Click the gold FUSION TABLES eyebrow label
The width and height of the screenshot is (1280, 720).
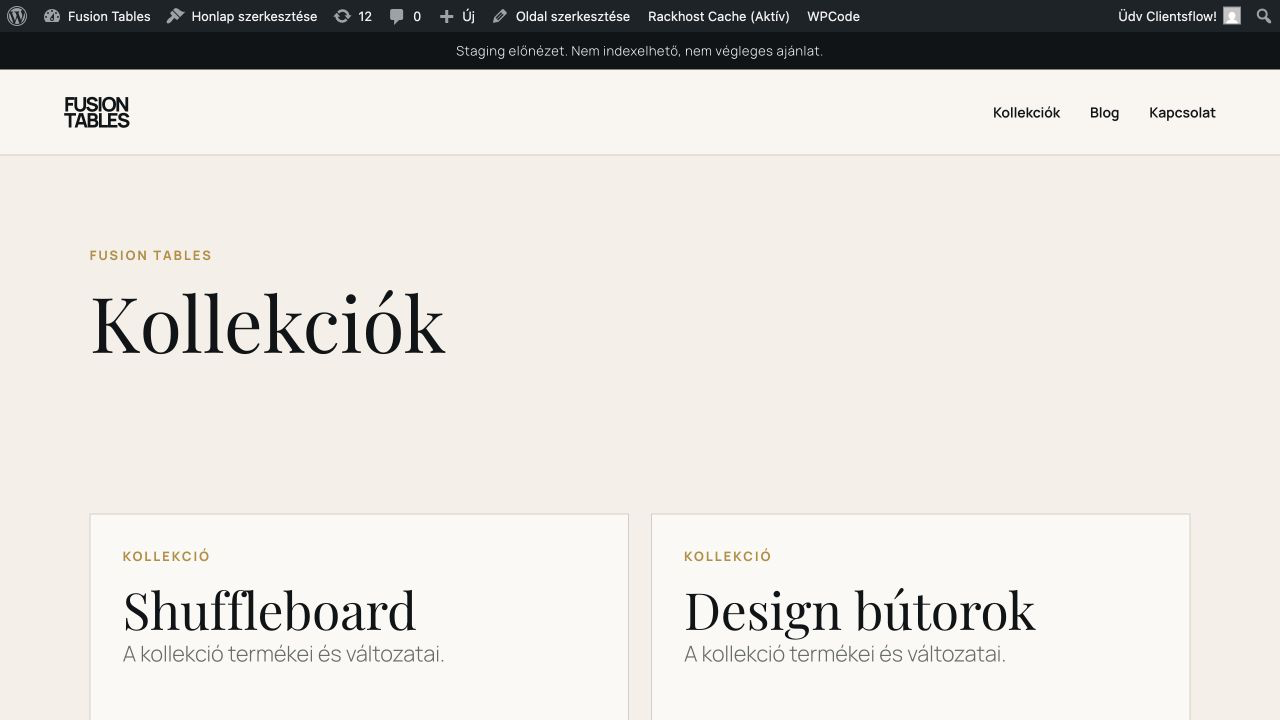click(x=150, y=255)
